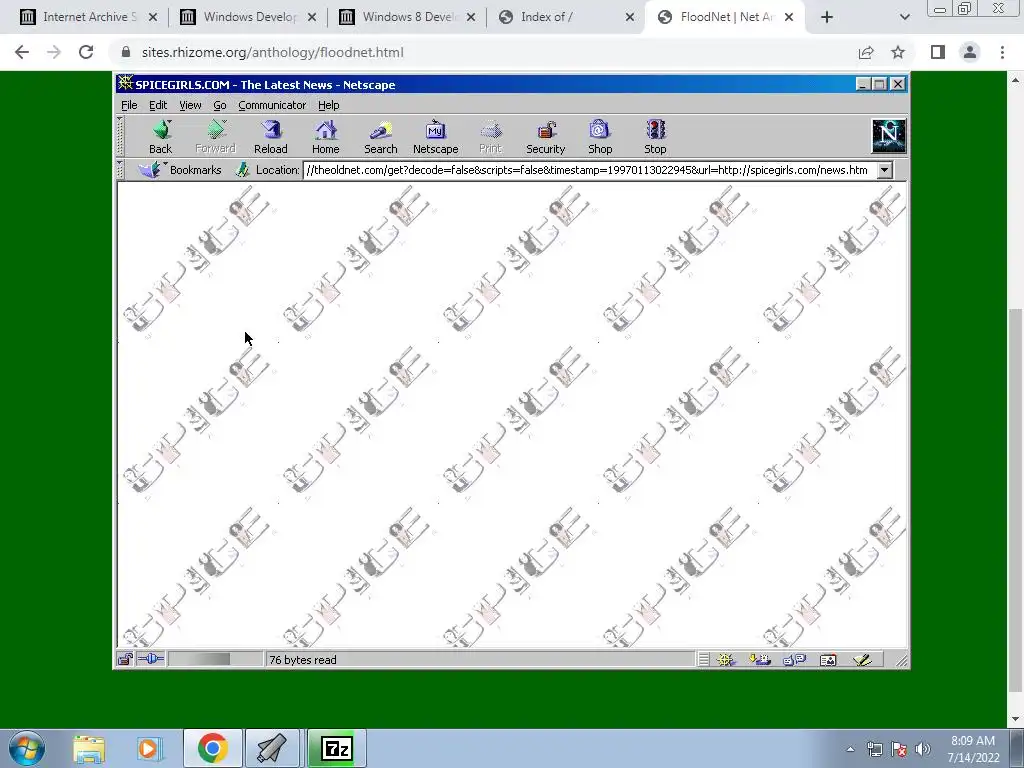
Task: Click the Netscape Forward toolbar button
Action: click(x=215, y=136)
